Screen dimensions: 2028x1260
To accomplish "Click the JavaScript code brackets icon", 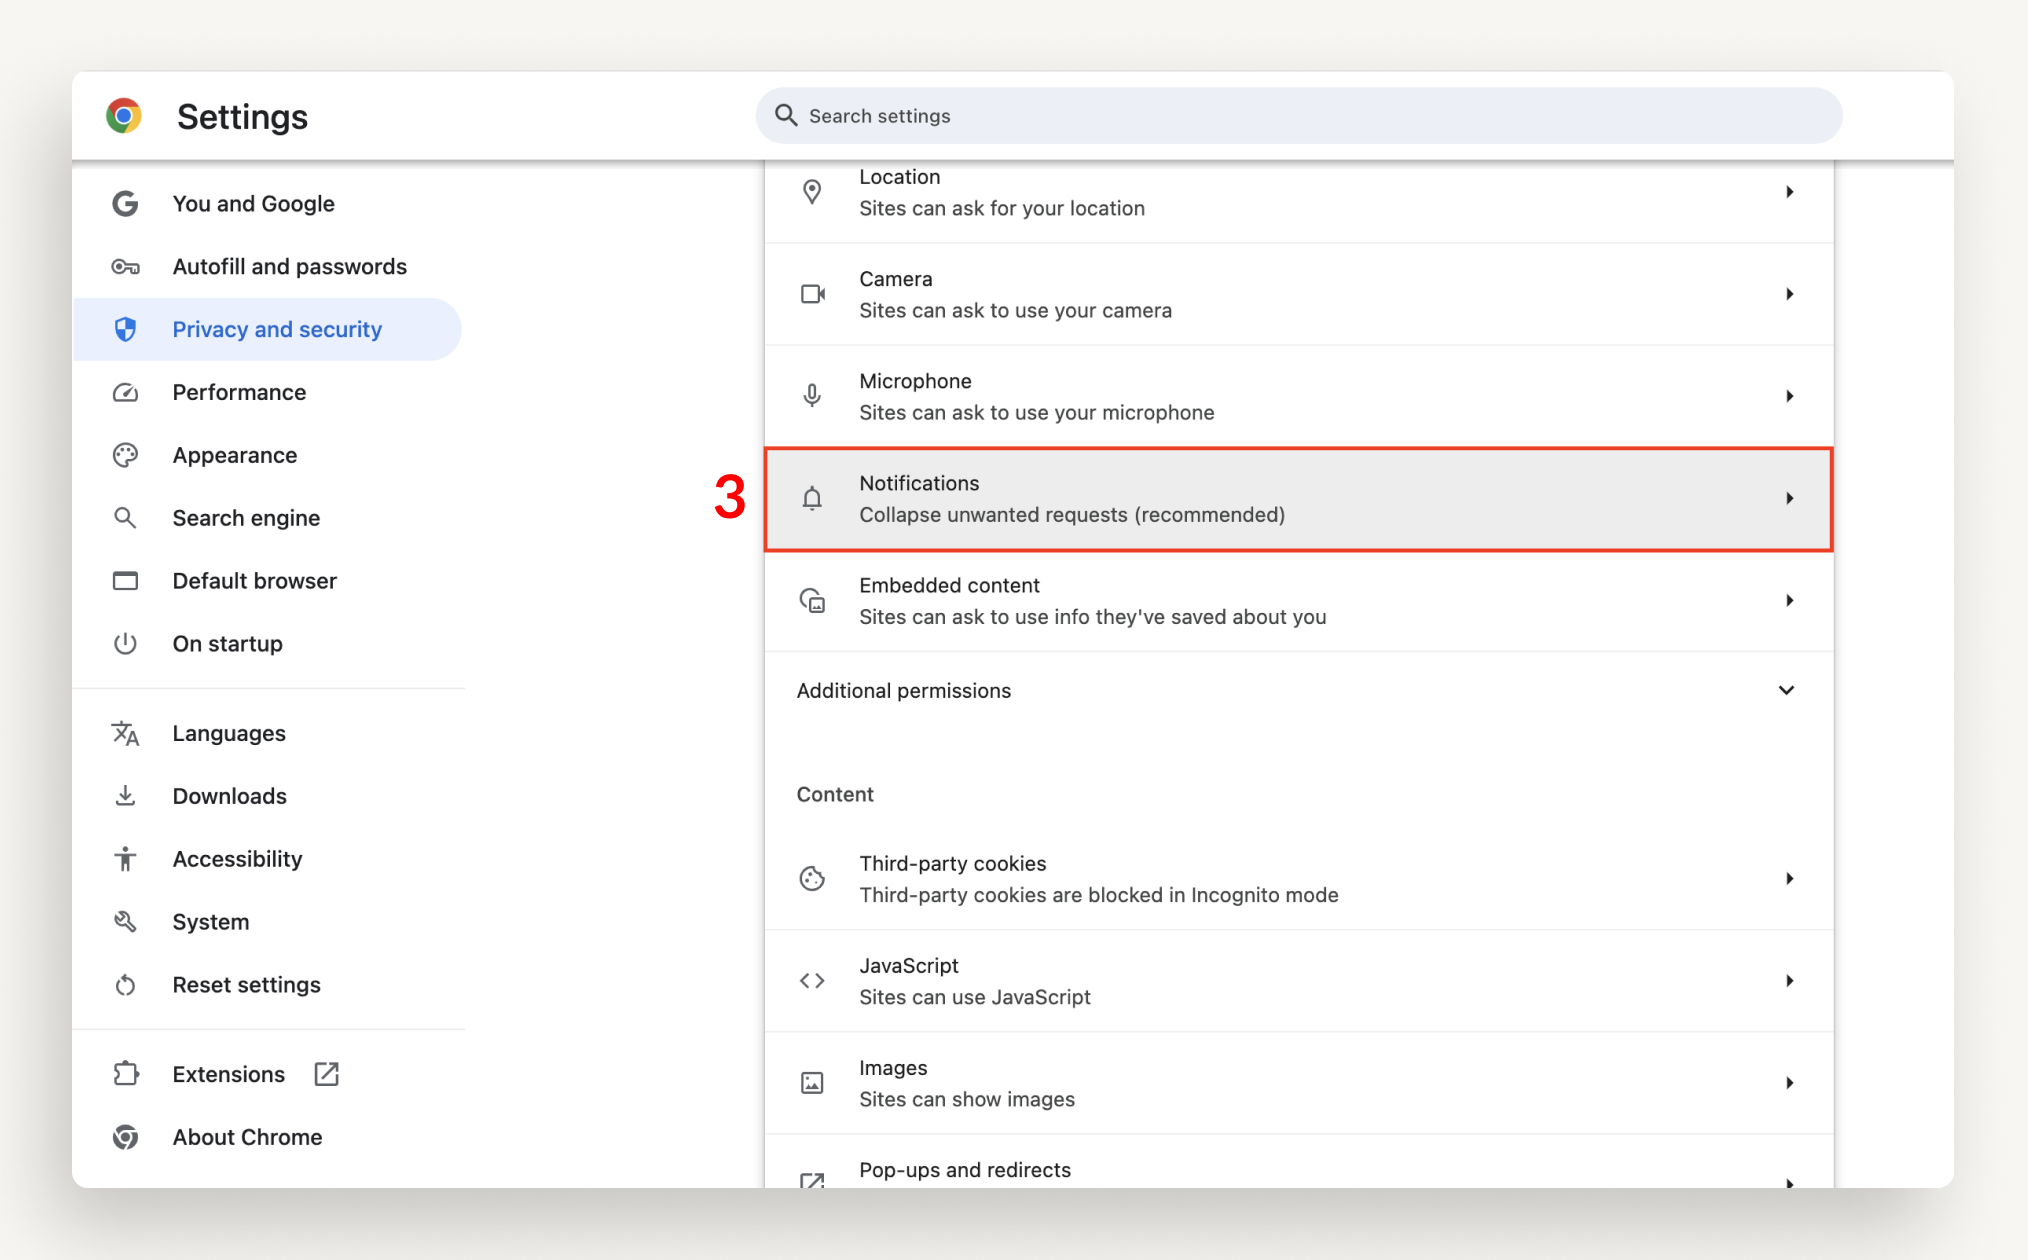I will click(812, 980).
